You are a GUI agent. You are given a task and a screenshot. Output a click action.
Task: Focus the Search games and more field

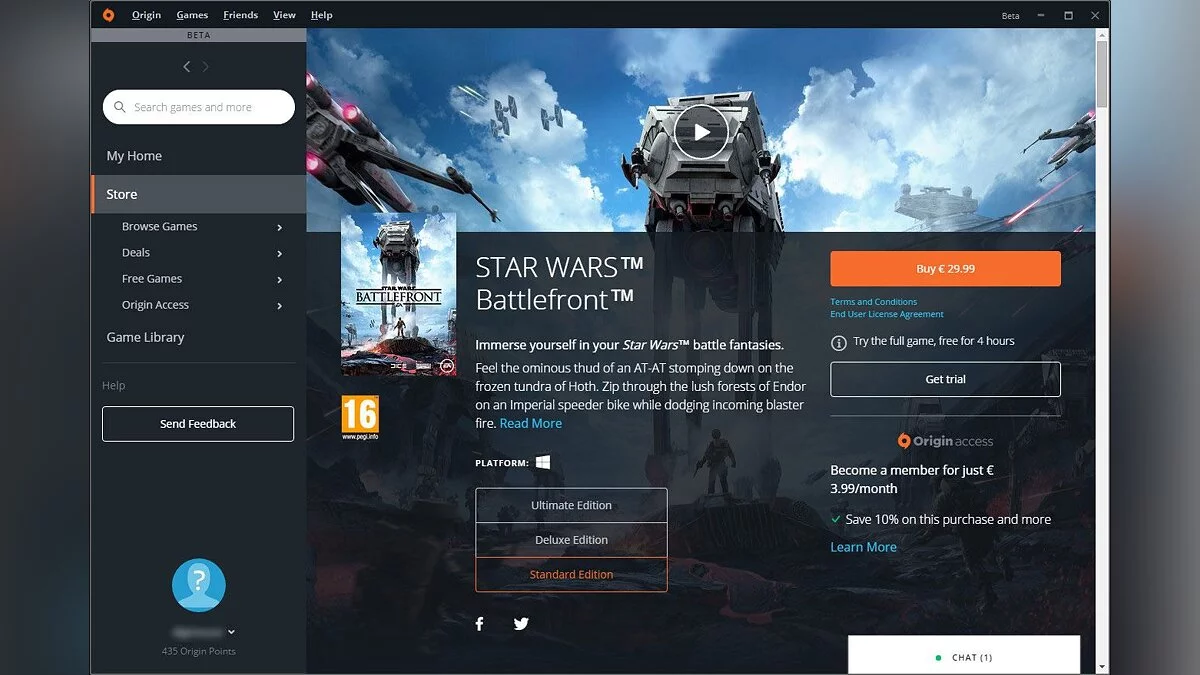[x=199, y=107]
